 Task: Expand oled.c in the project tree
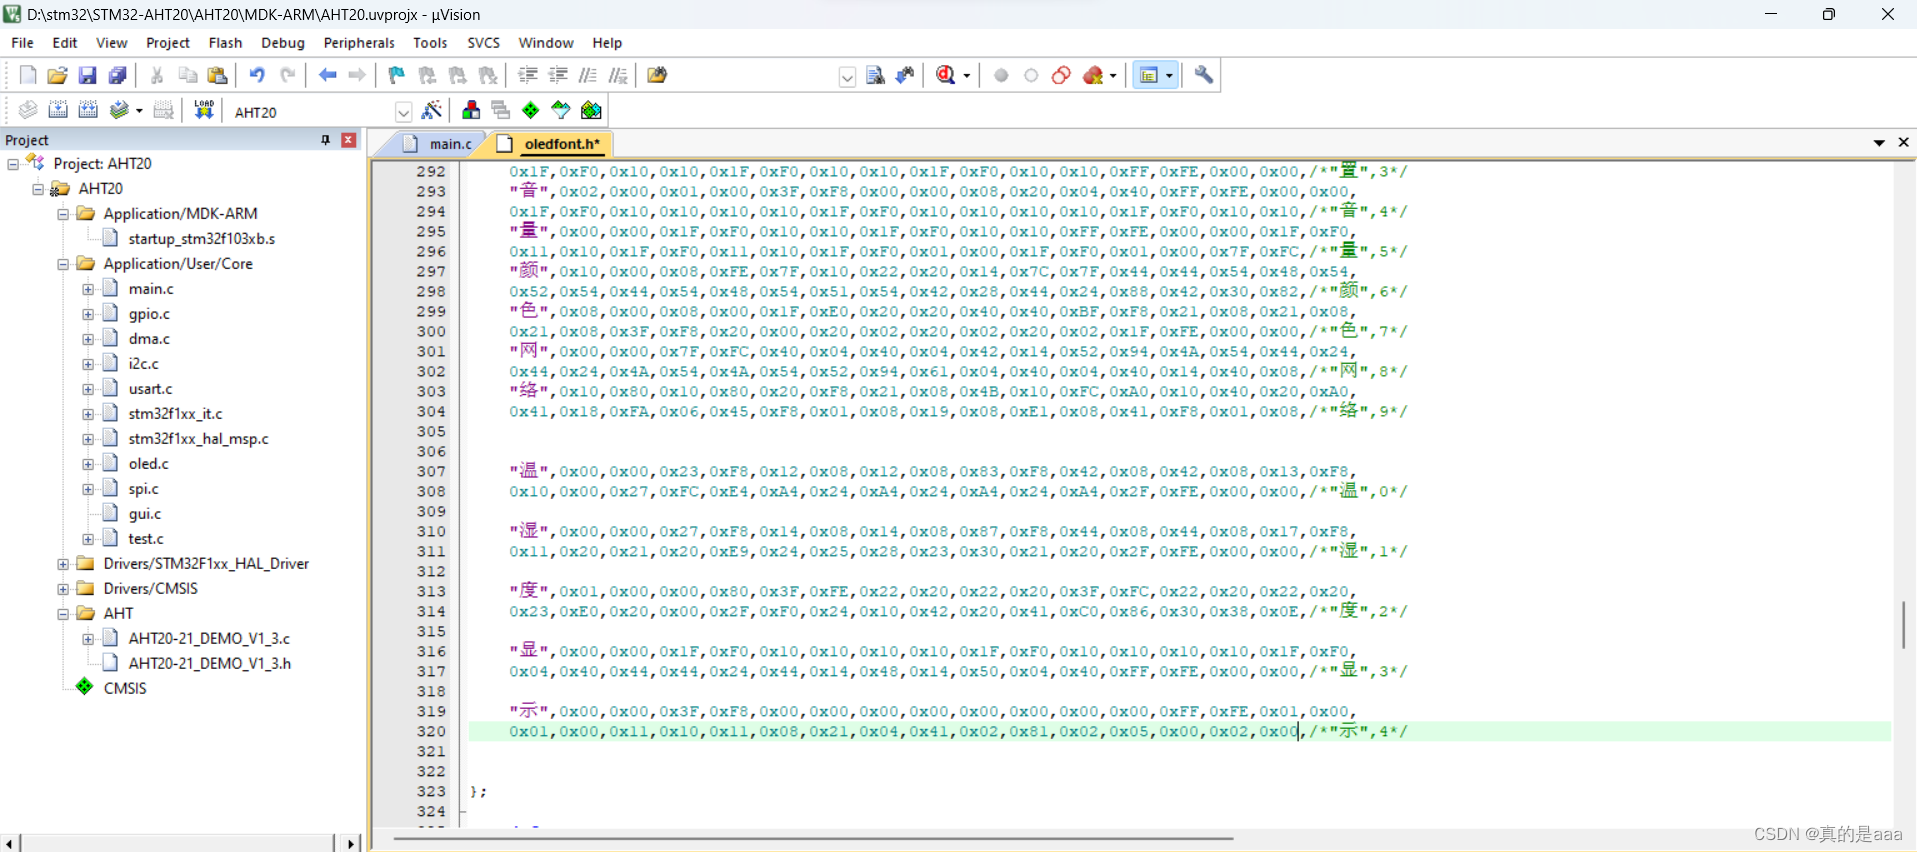(88, 464)
